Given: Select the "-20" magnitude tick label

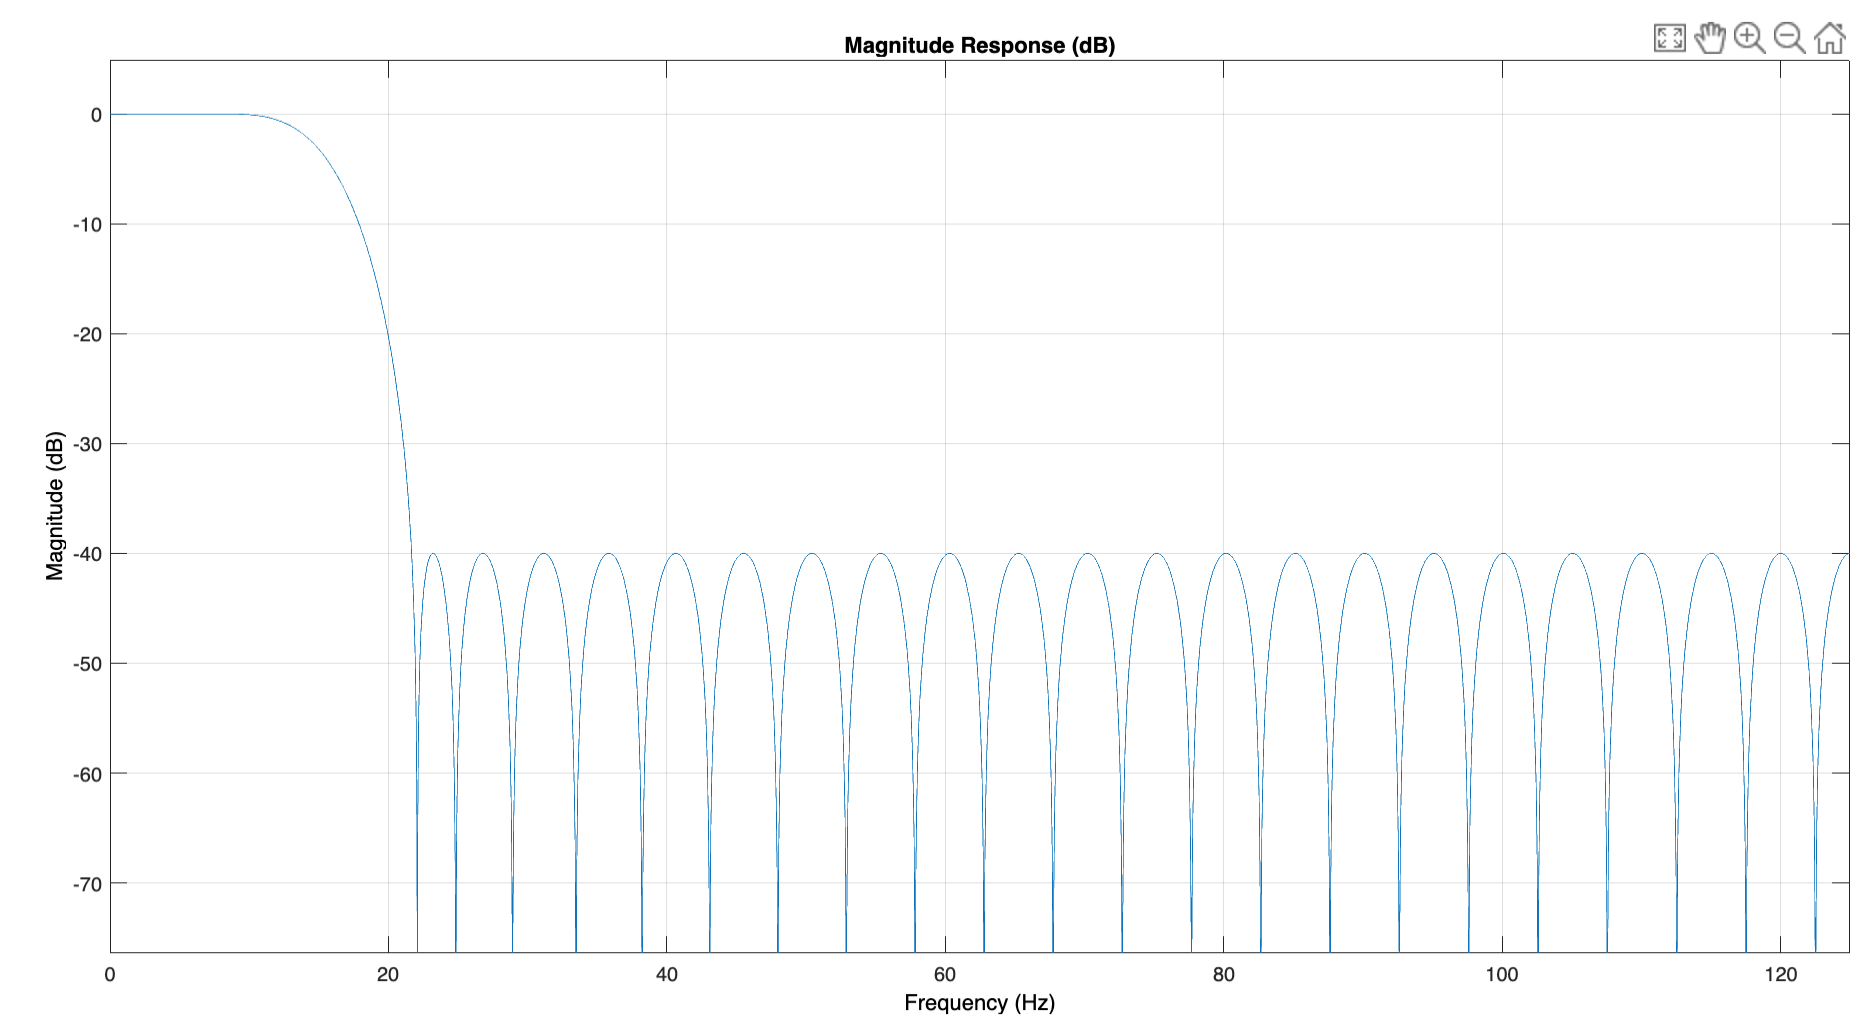Looking at the screenshot, I should 87,334.
